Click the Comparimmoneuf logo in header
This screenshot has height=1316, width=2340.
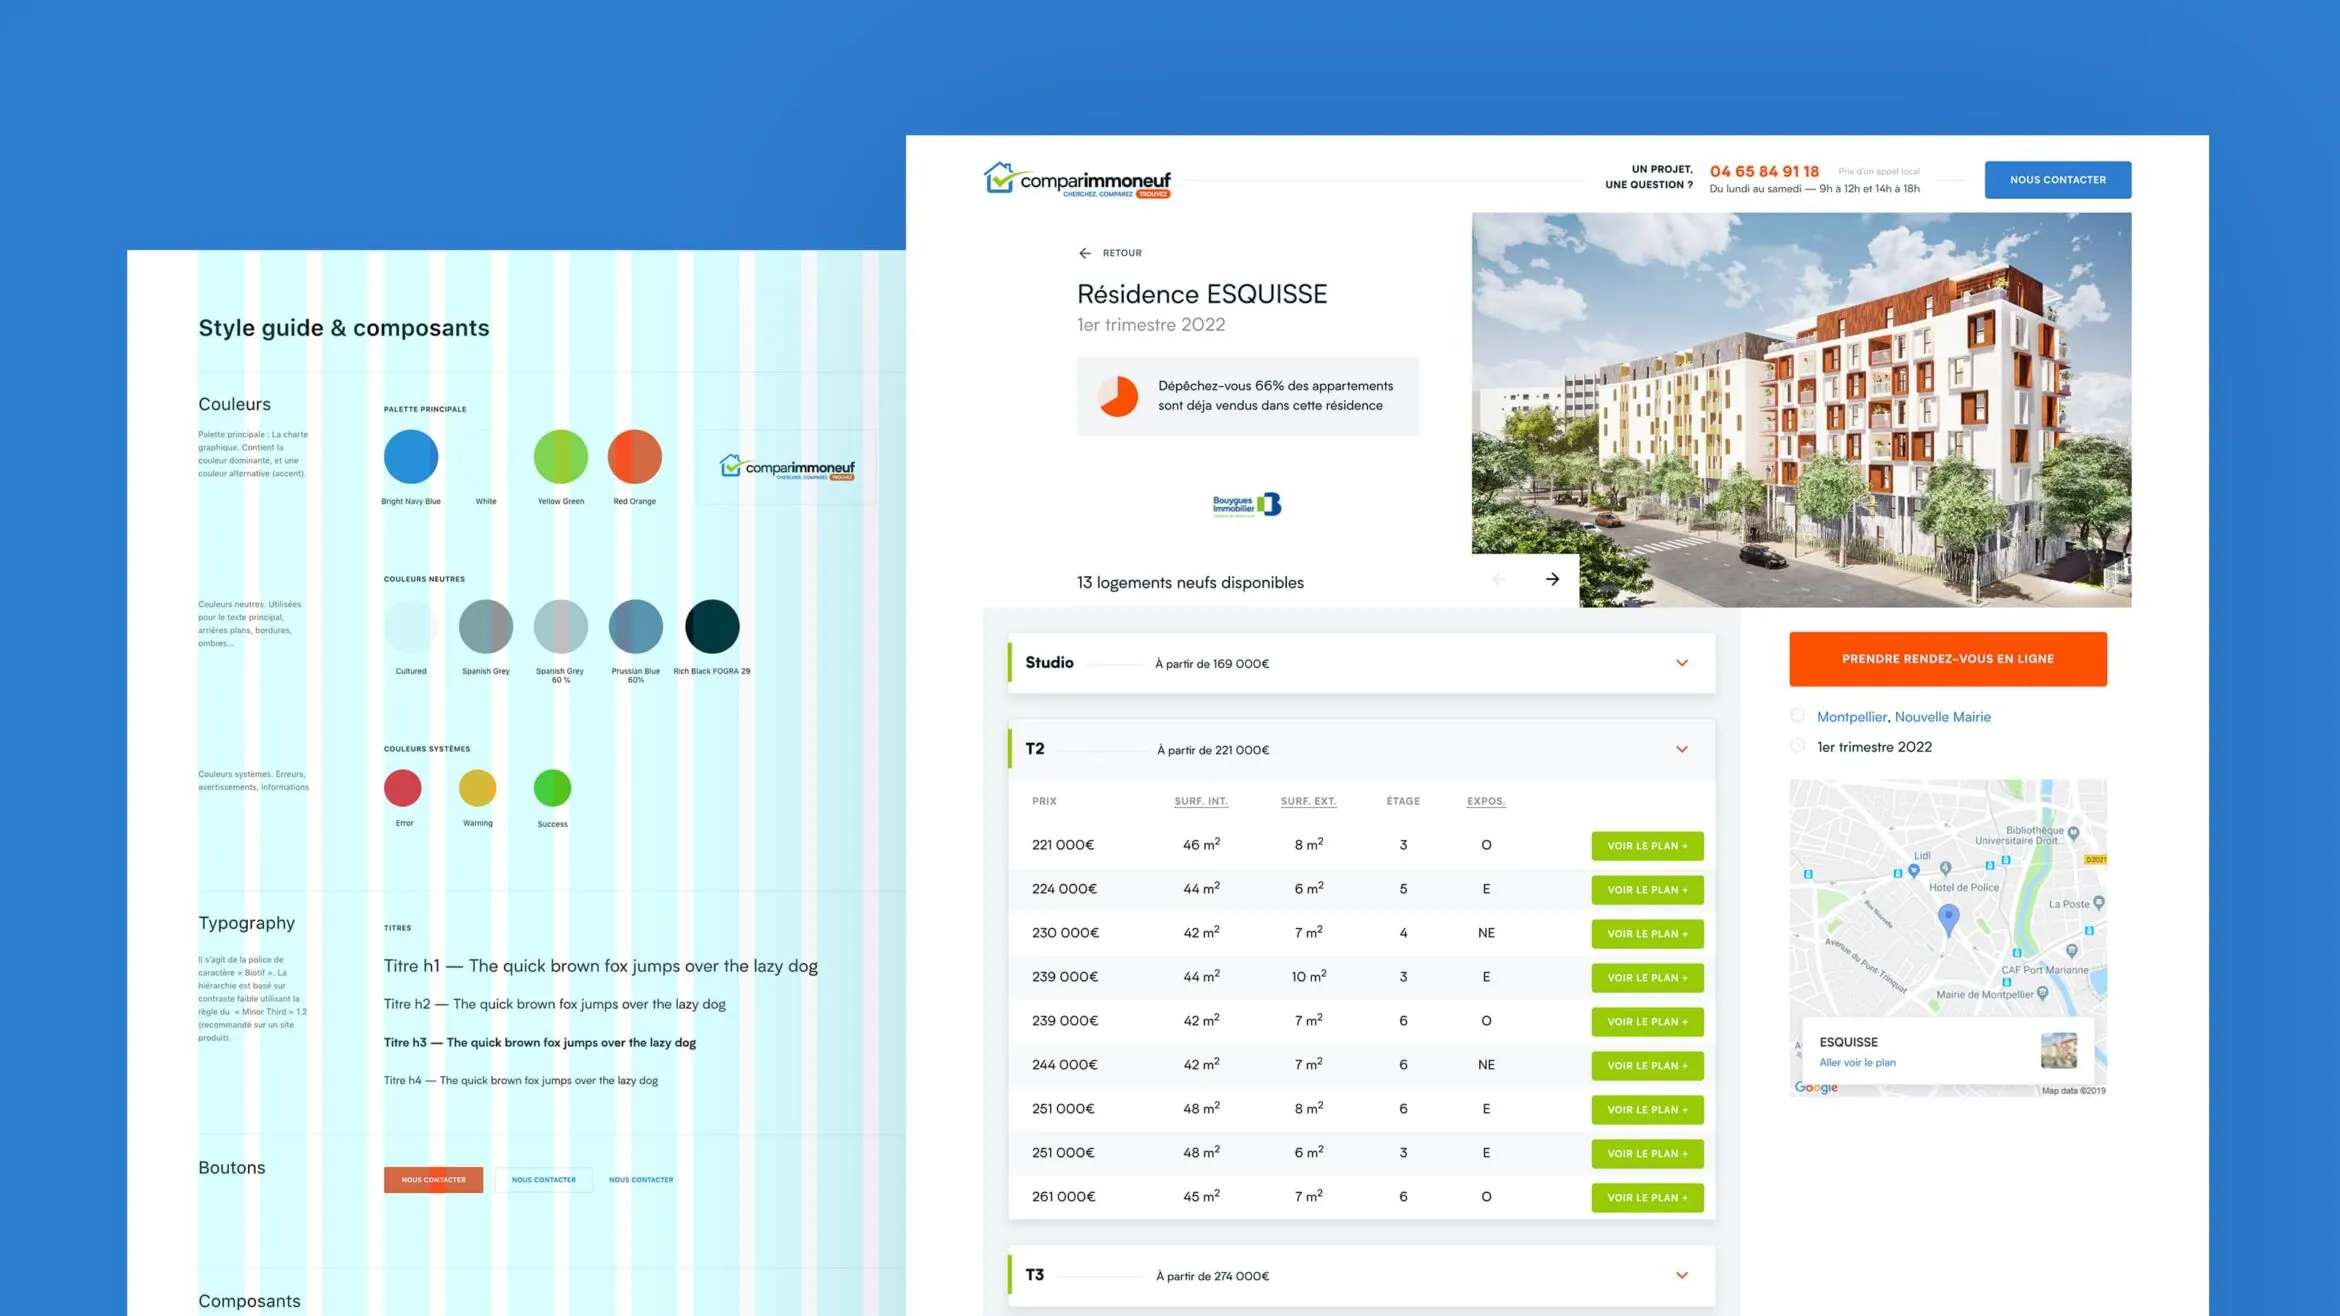click(1076, 180)
